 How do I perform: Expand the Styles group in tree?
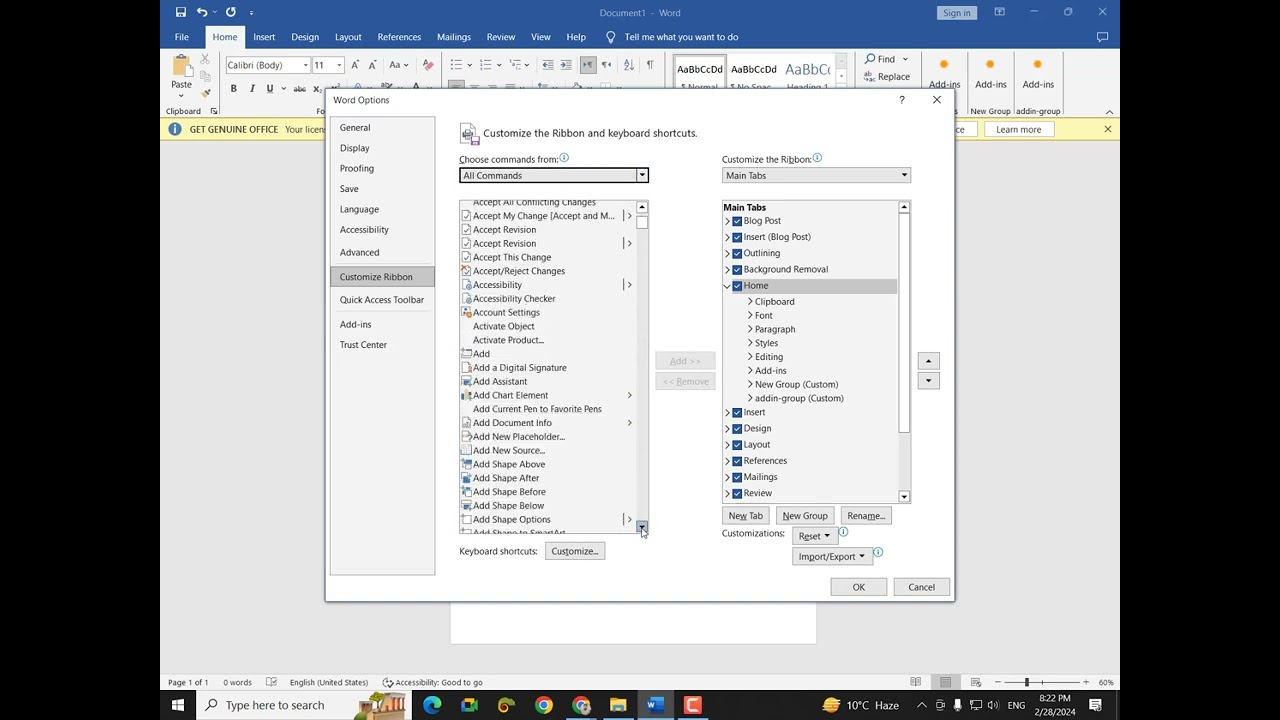[750, 343]
